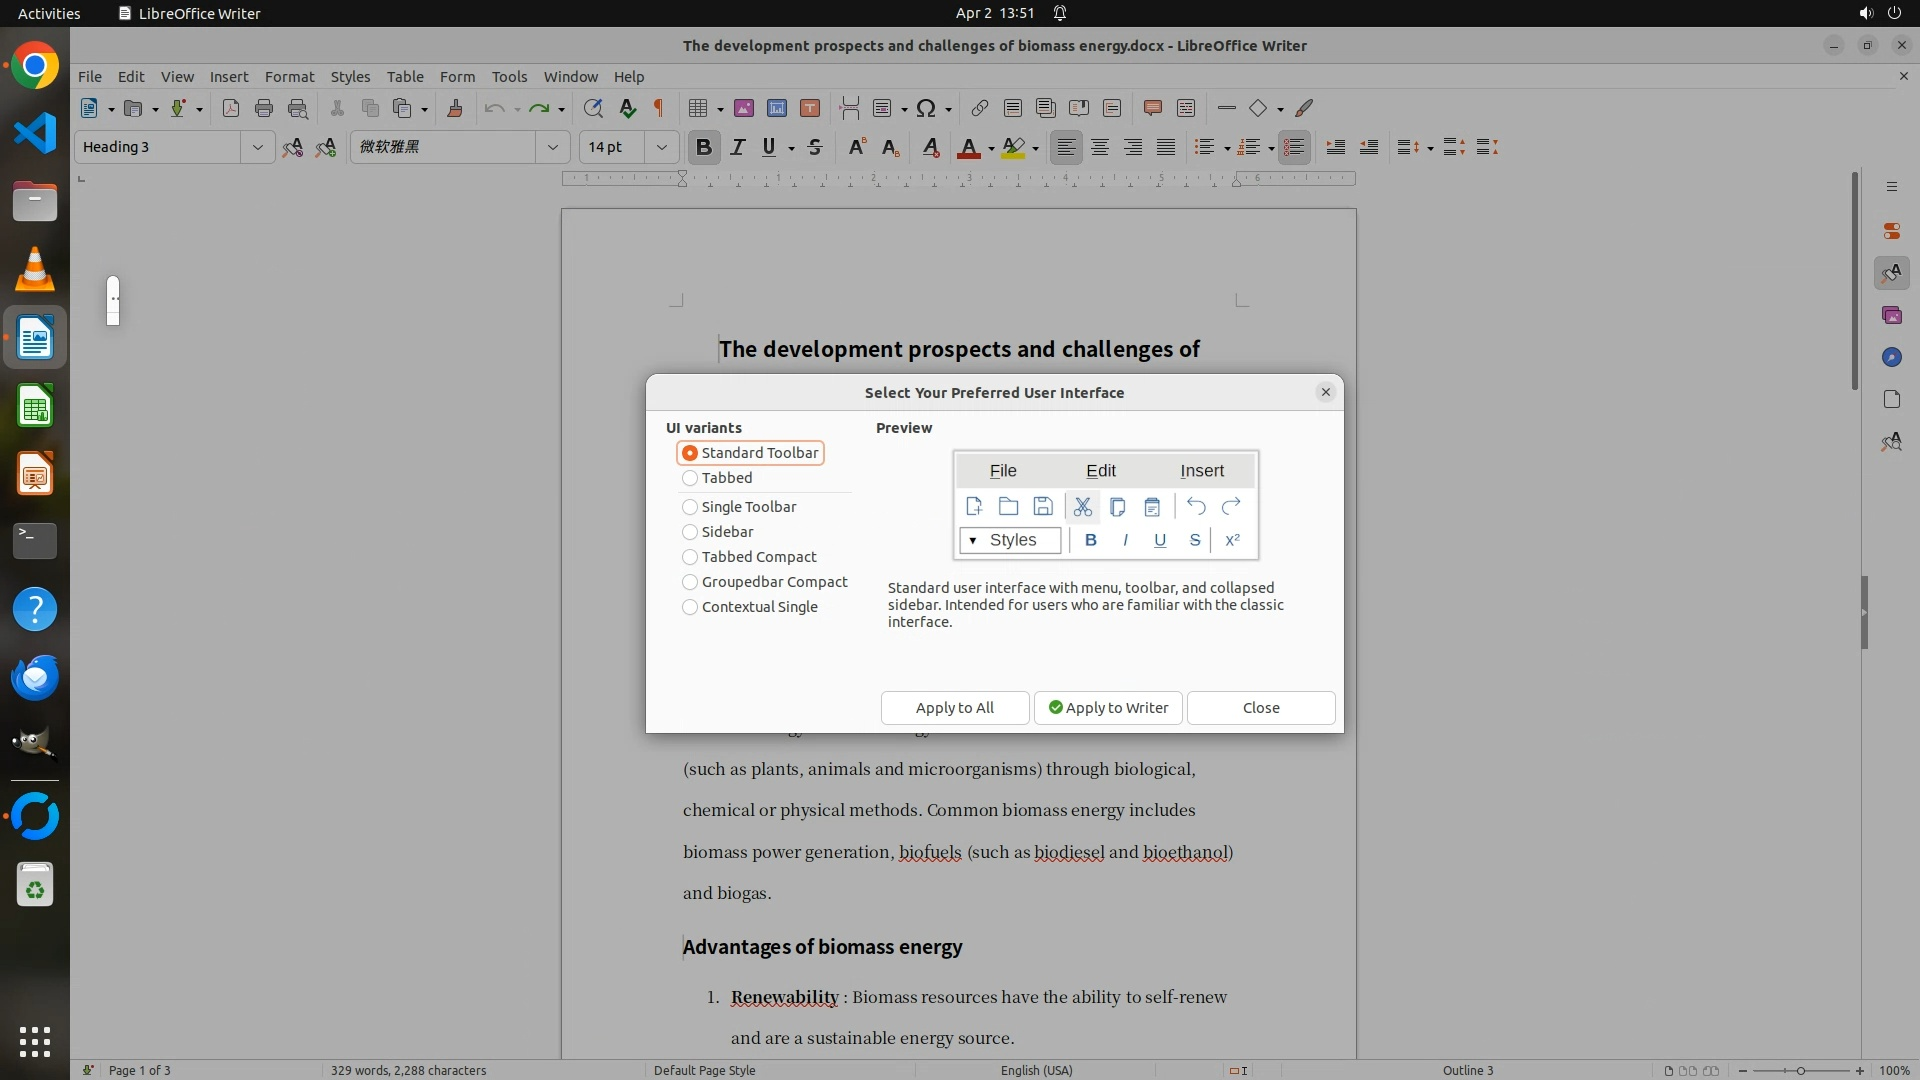This screenshot has height=1080, width=1920.
Task: Open the Format menu
Action: point(289,76)
